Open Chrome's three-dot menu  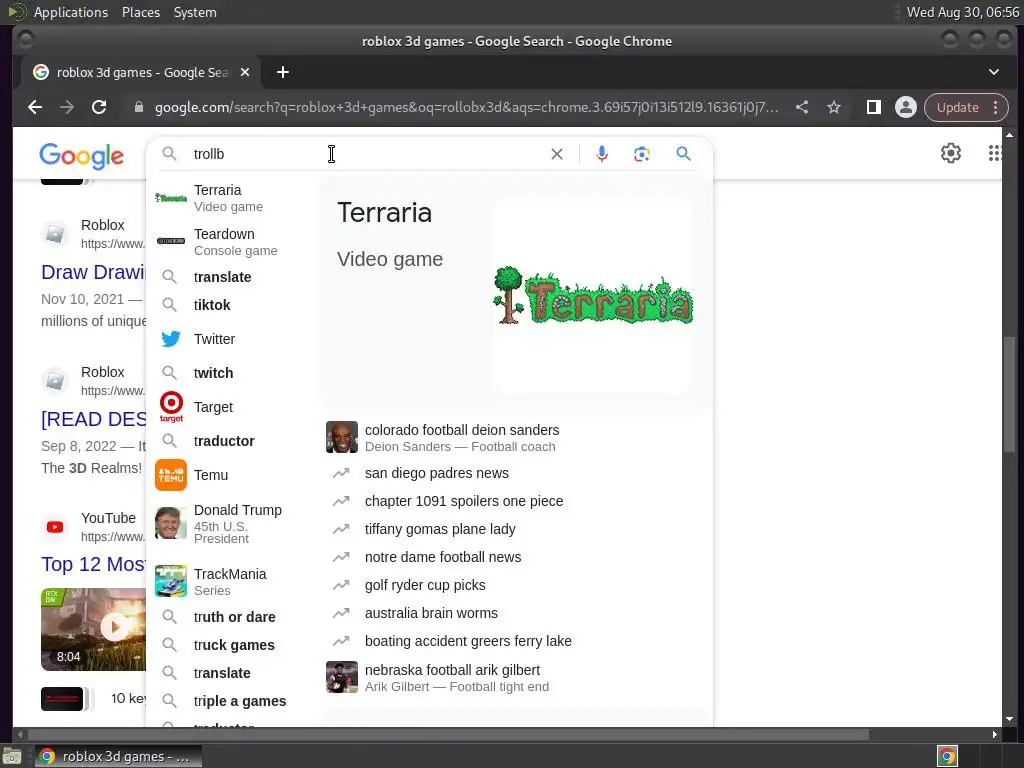click(996, 107)
